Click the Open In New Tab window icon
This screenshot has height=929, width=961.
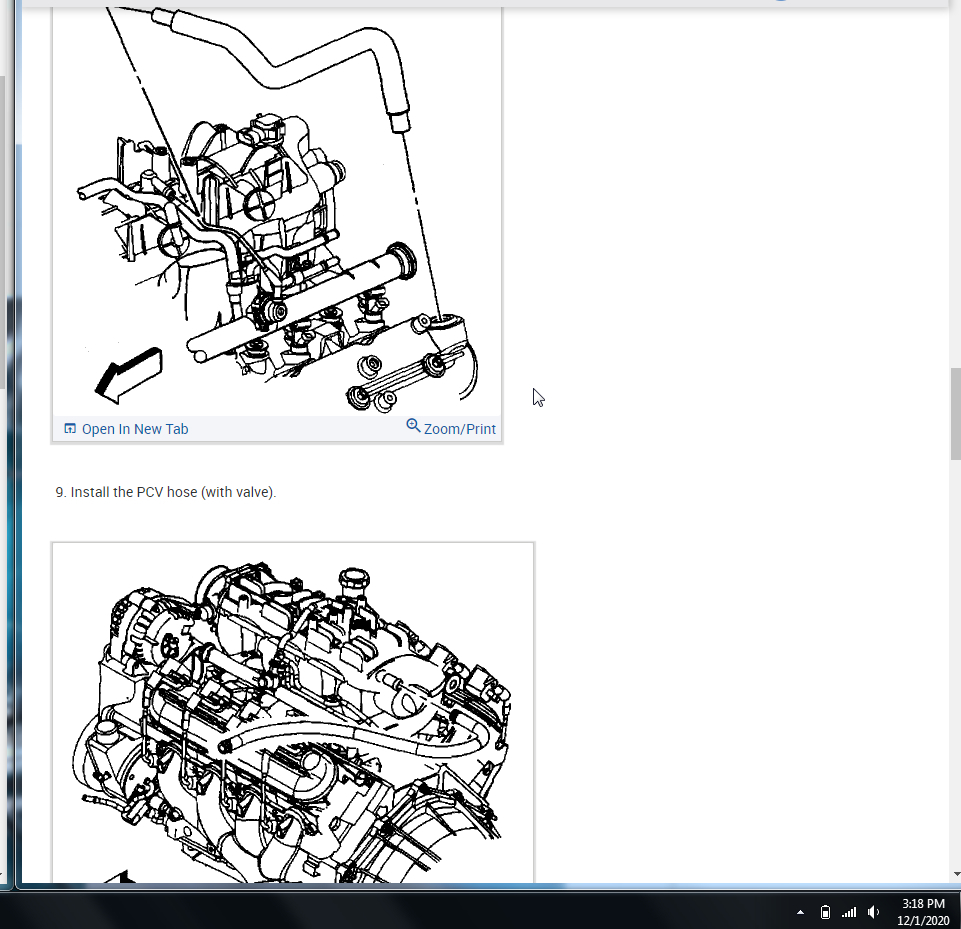pos(70,428)
